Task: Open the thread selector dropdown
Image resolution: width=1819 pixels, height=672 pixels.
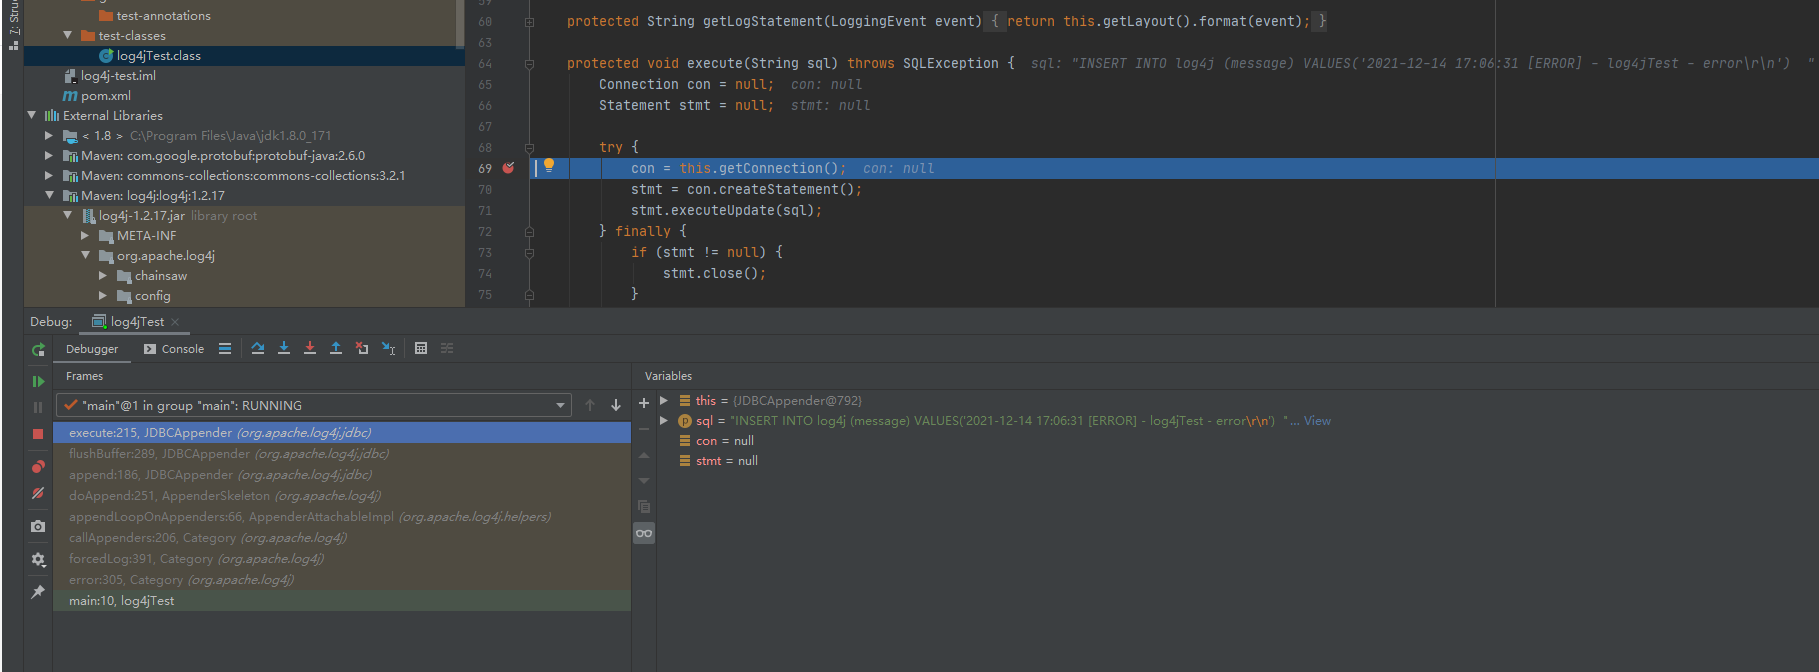Action: pos(560,405)
